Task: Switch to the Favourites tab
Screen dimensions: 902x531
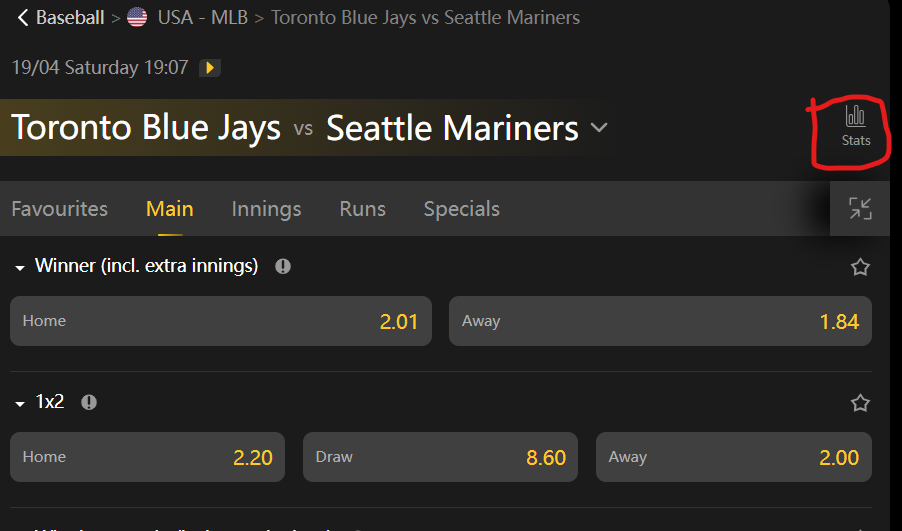Action: (59, 209)
